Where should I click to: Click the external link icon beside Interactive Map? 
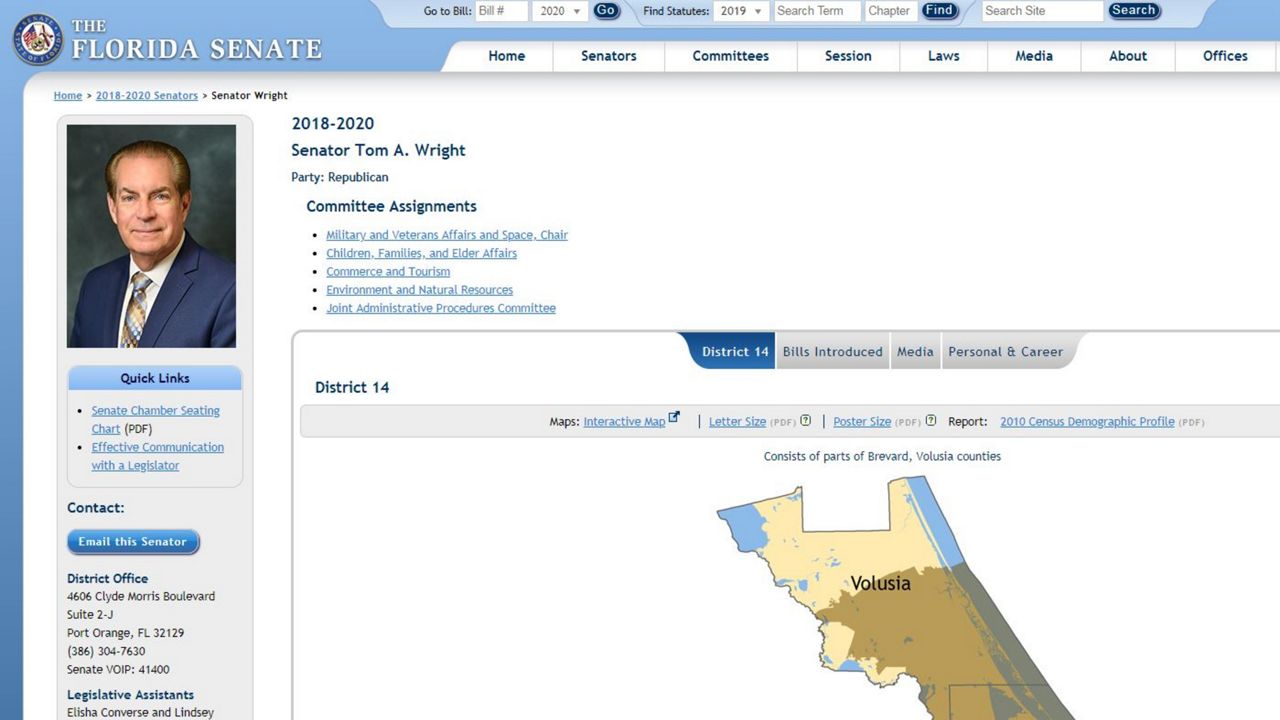coord(674,415)
